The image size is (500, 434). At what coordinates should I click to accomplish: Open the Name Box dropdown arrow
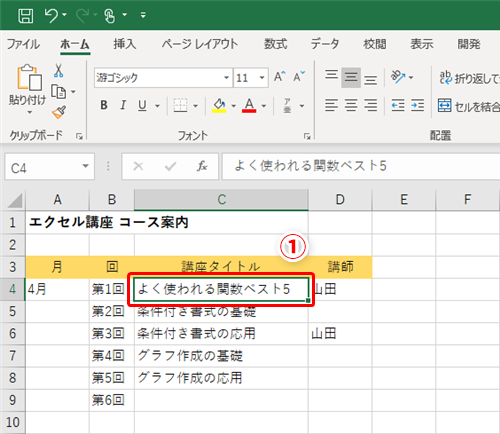click(86, 166)
